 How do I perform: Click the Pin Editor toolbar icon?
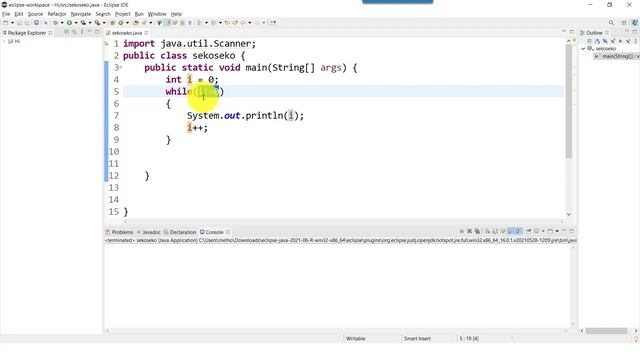point(273,23)
